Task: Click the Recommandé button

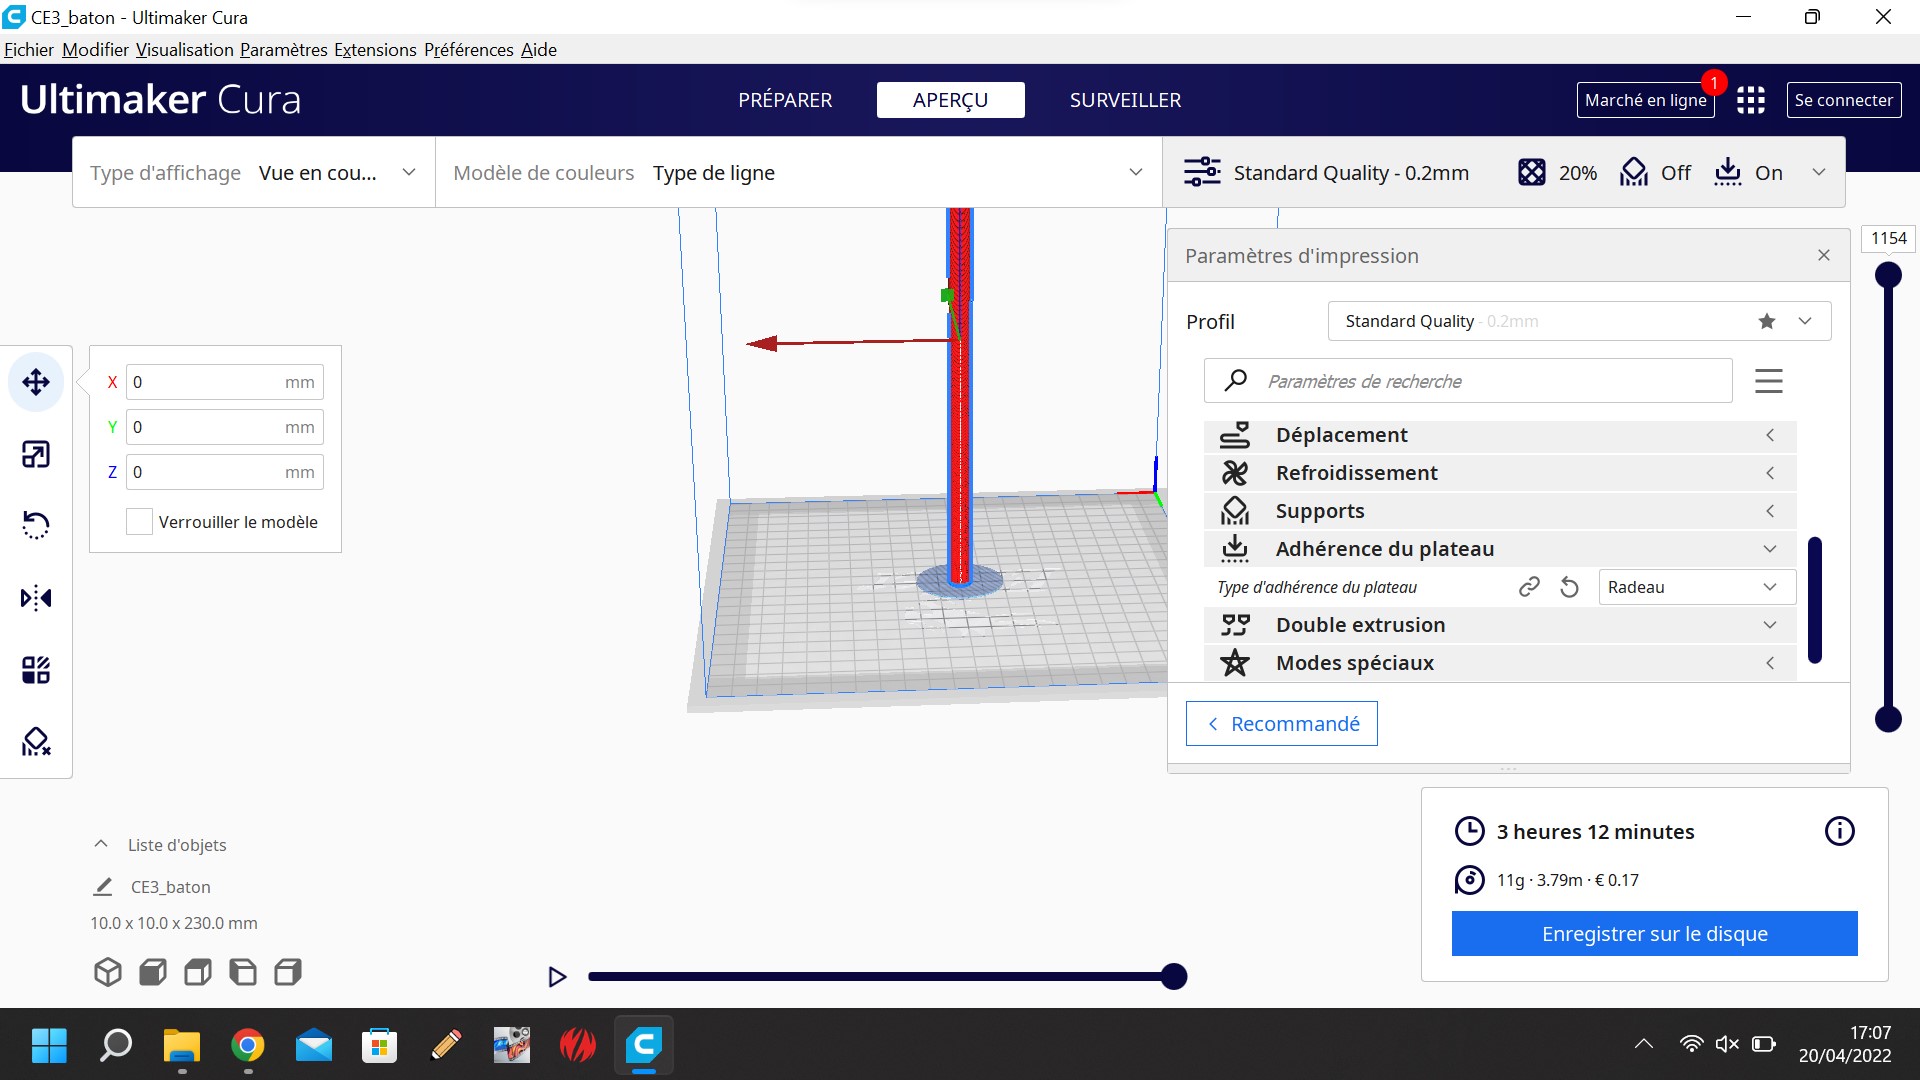Action: (x=1281, y=723)
